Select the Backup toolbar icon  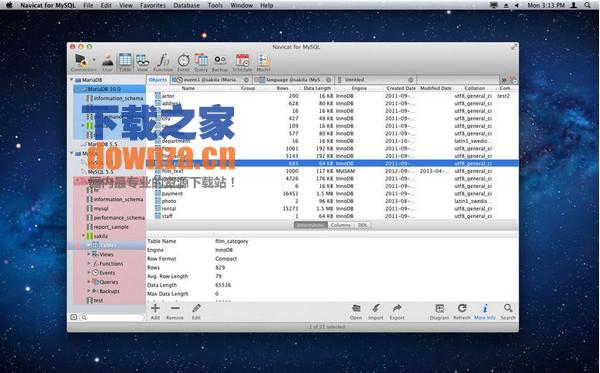(220, 62)
